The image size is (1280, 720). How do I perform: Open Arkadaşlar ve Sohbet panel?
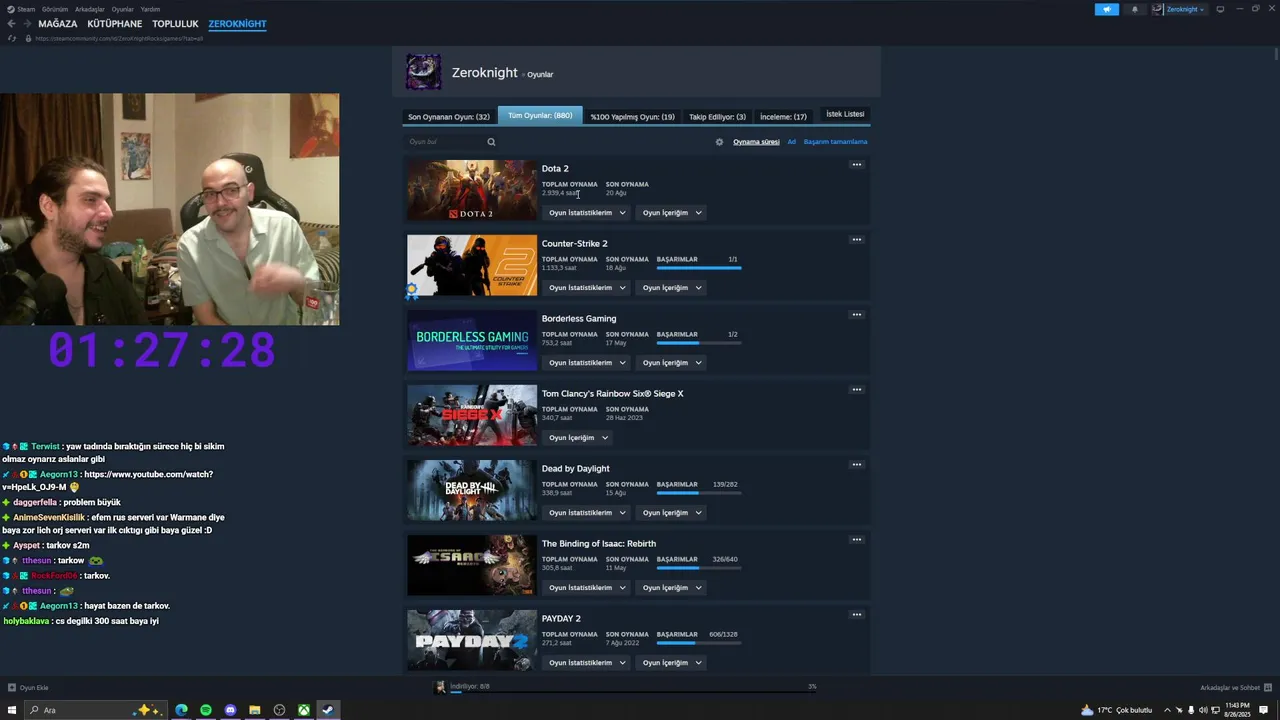tap(1236, 688)
